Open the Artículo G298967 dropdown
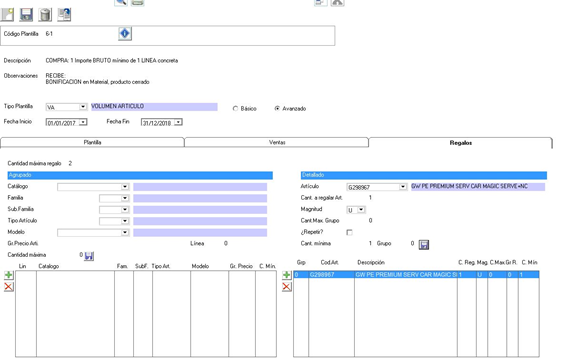 [402, 187]
